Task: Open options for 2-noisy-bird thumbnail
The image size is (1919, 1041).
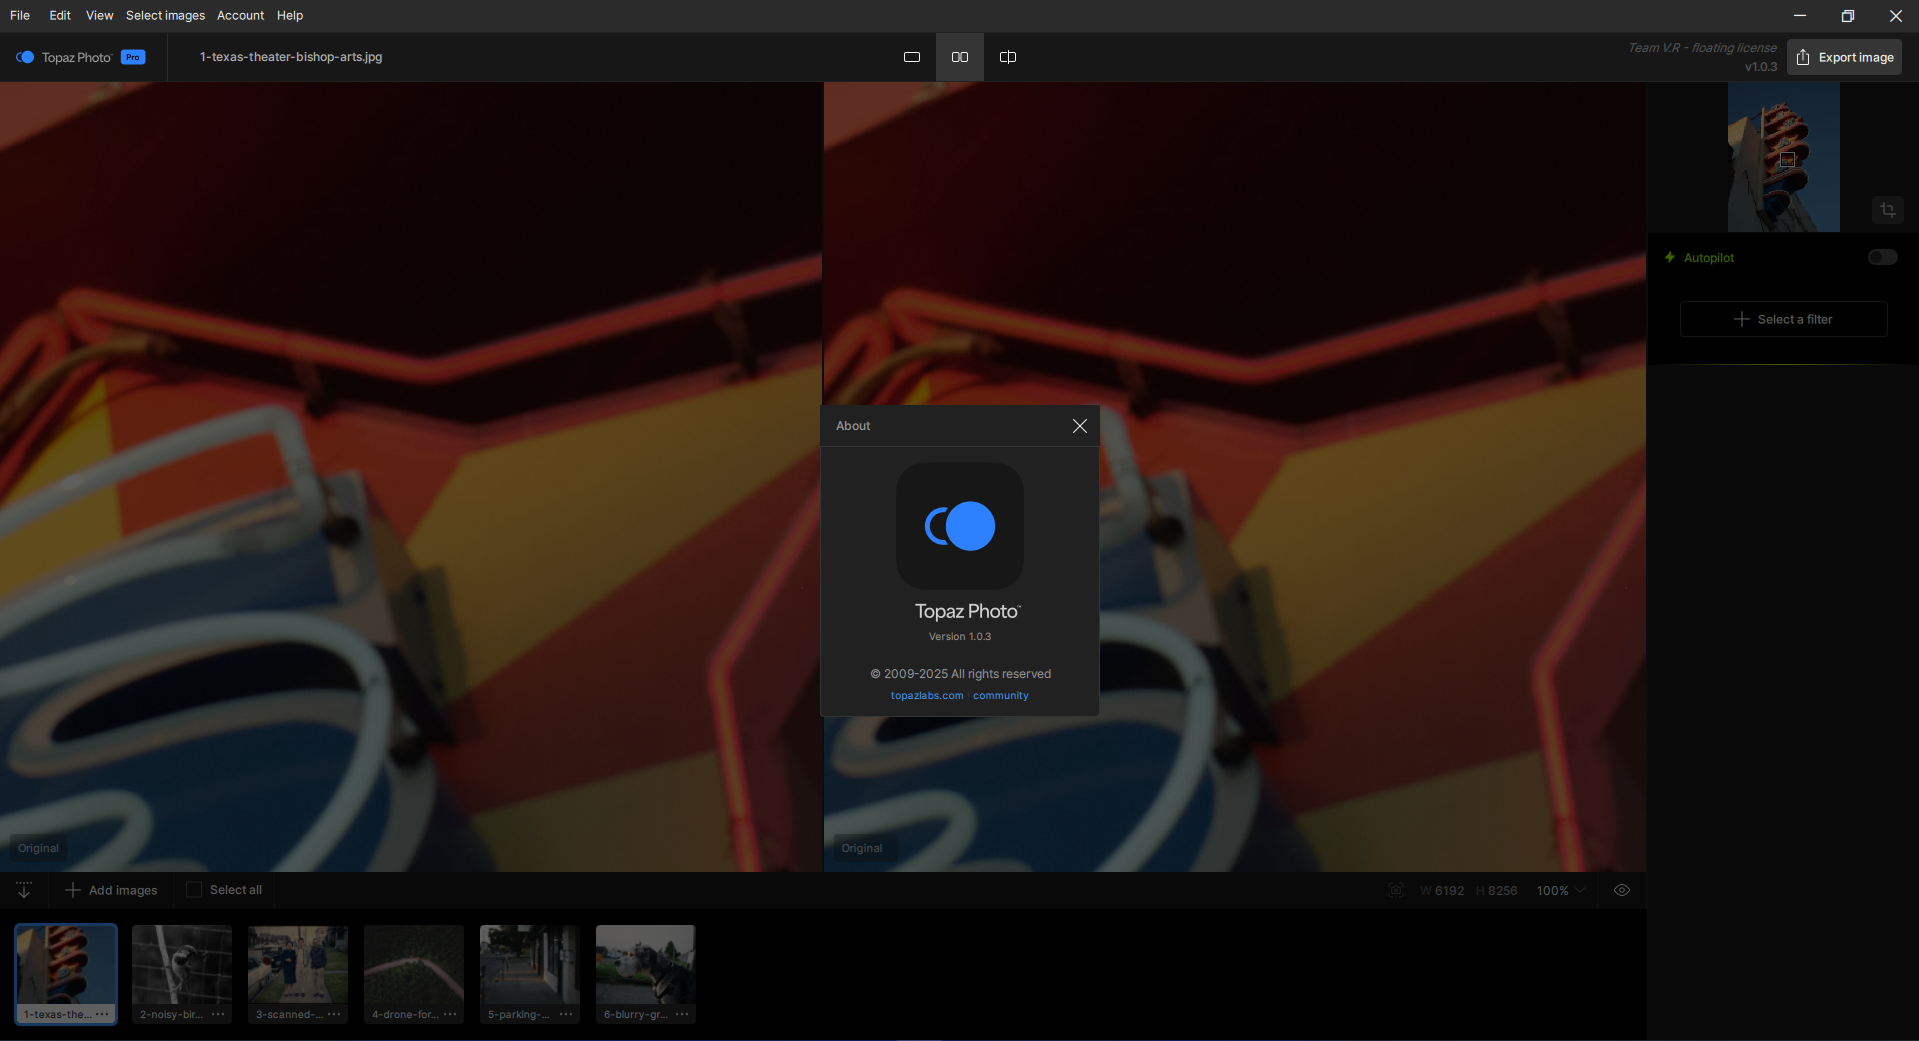Action: 218,1014
